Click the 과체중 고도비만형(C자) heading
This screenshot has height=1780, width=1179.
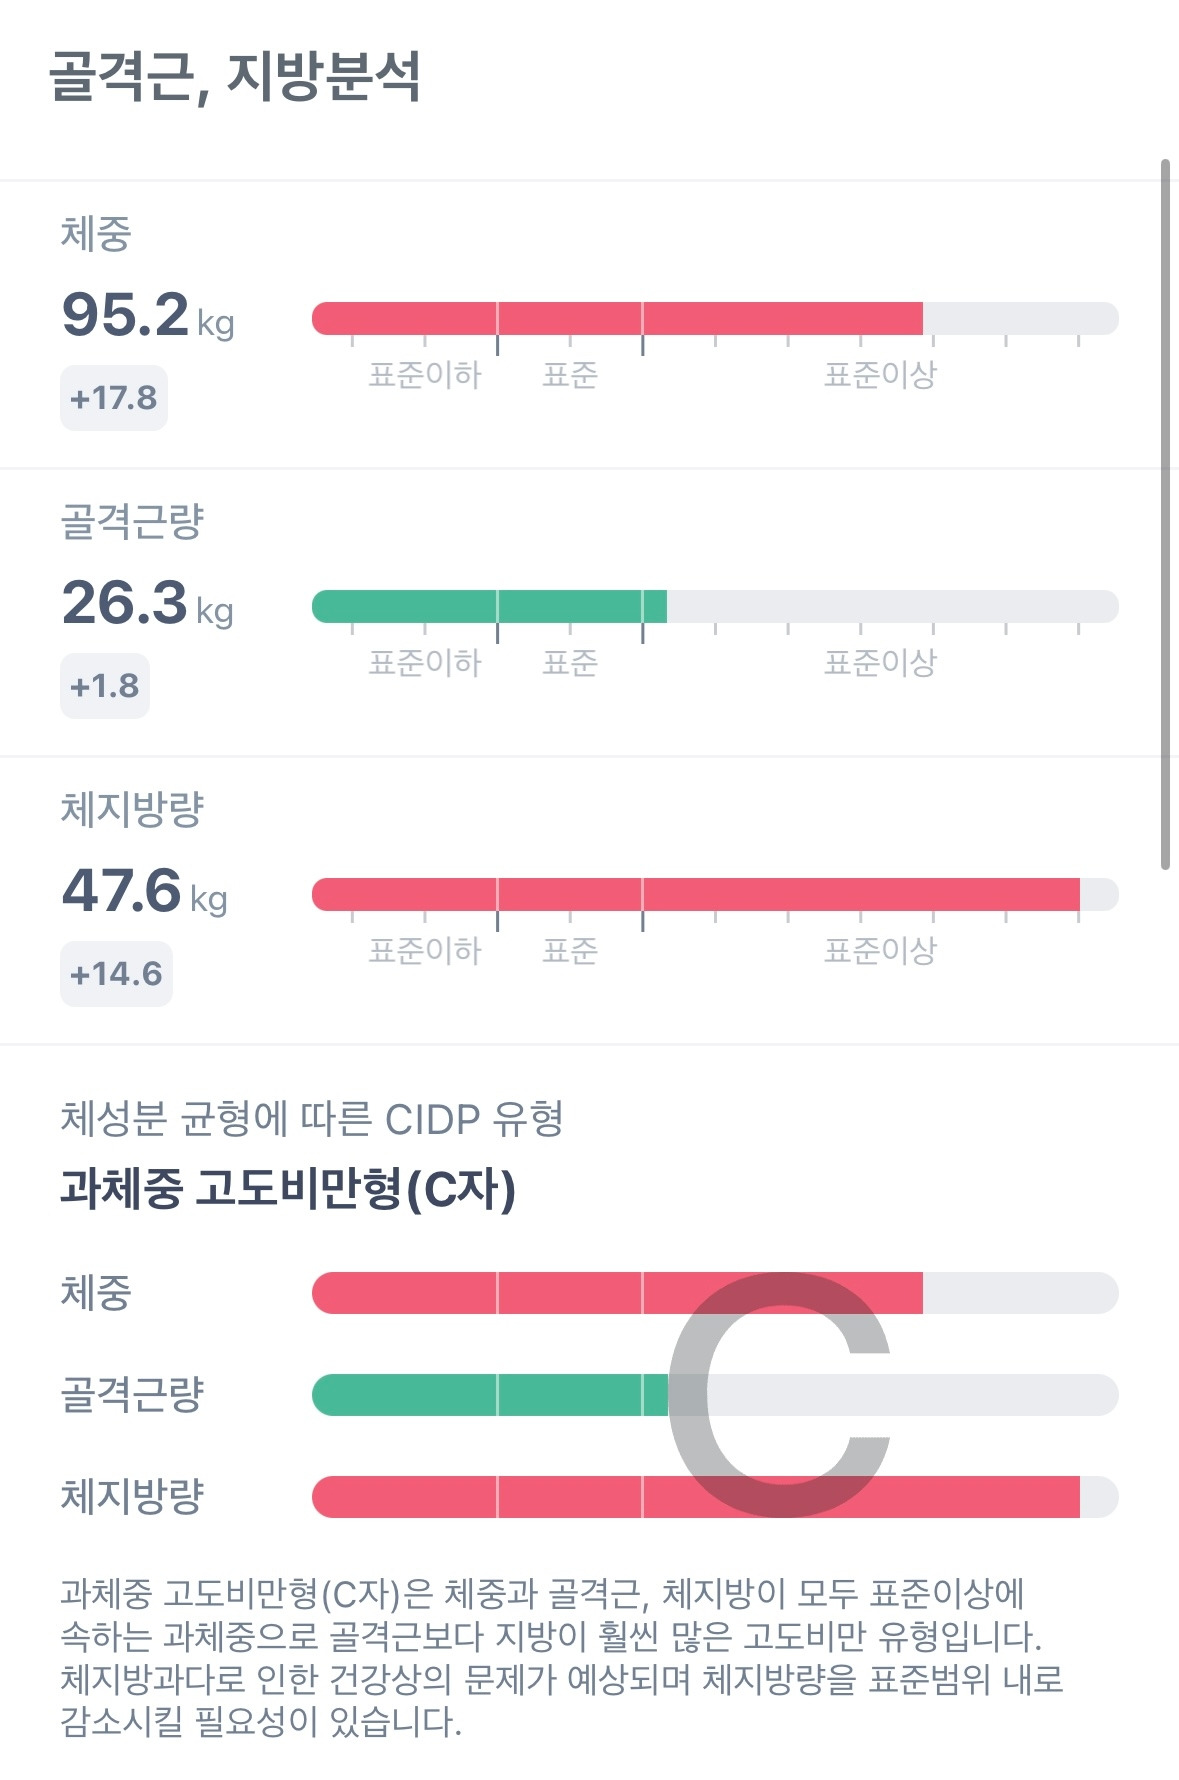288,1189
